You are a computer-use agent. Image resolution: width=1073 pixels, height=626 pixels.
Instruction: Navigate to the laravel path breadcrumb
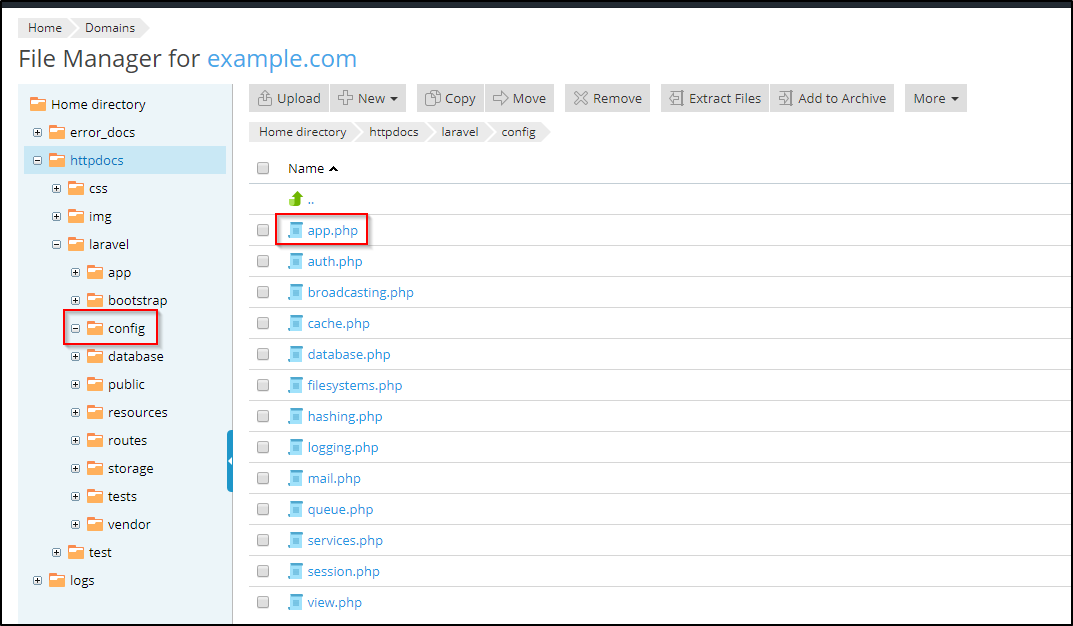tap(459, 132)
